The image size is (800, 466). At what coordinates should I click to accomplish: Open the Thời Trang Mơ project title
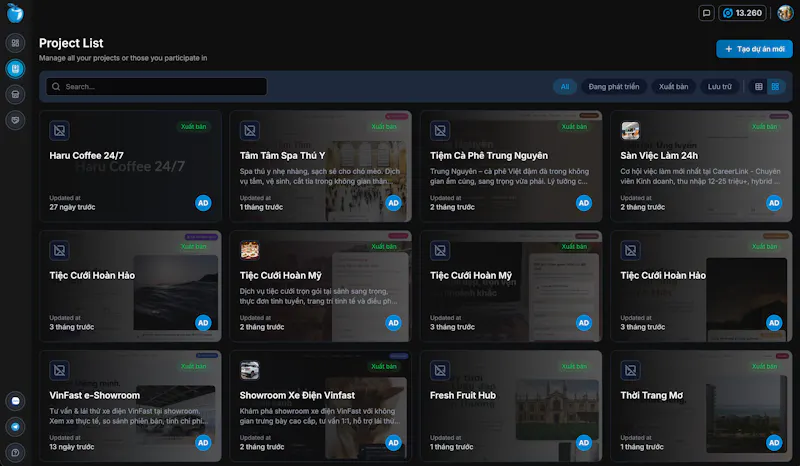point(652,396)
